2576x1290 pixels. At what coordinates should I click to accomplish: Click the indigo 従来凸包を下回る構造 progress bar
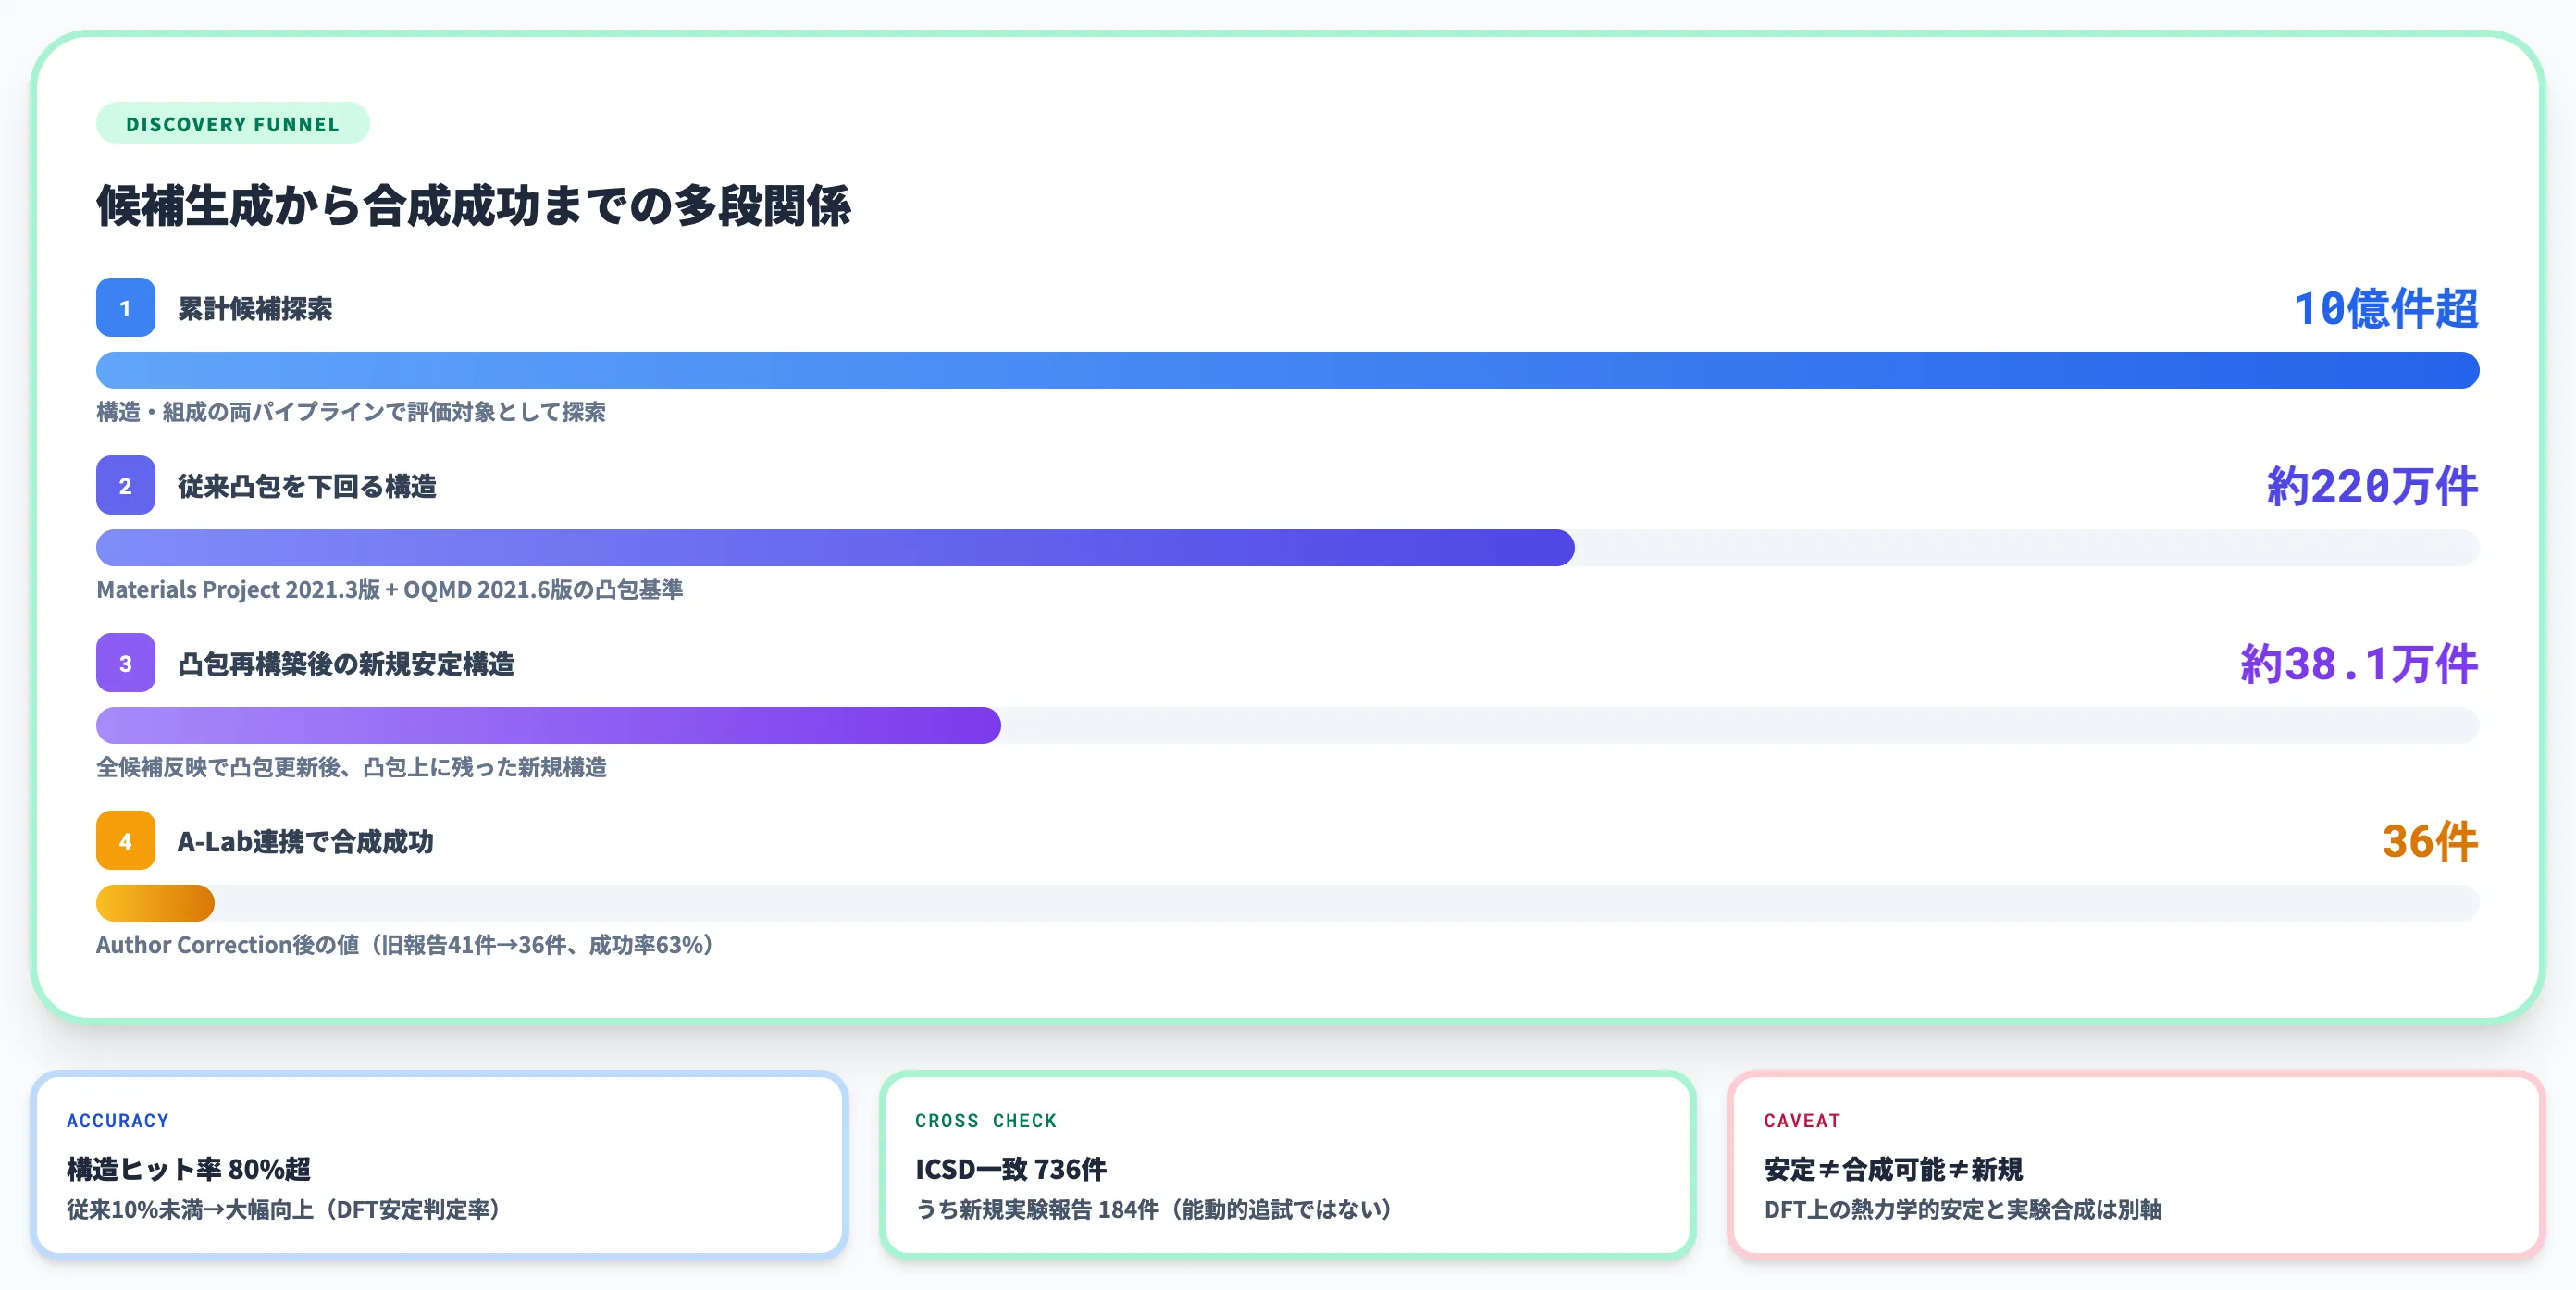835,548
